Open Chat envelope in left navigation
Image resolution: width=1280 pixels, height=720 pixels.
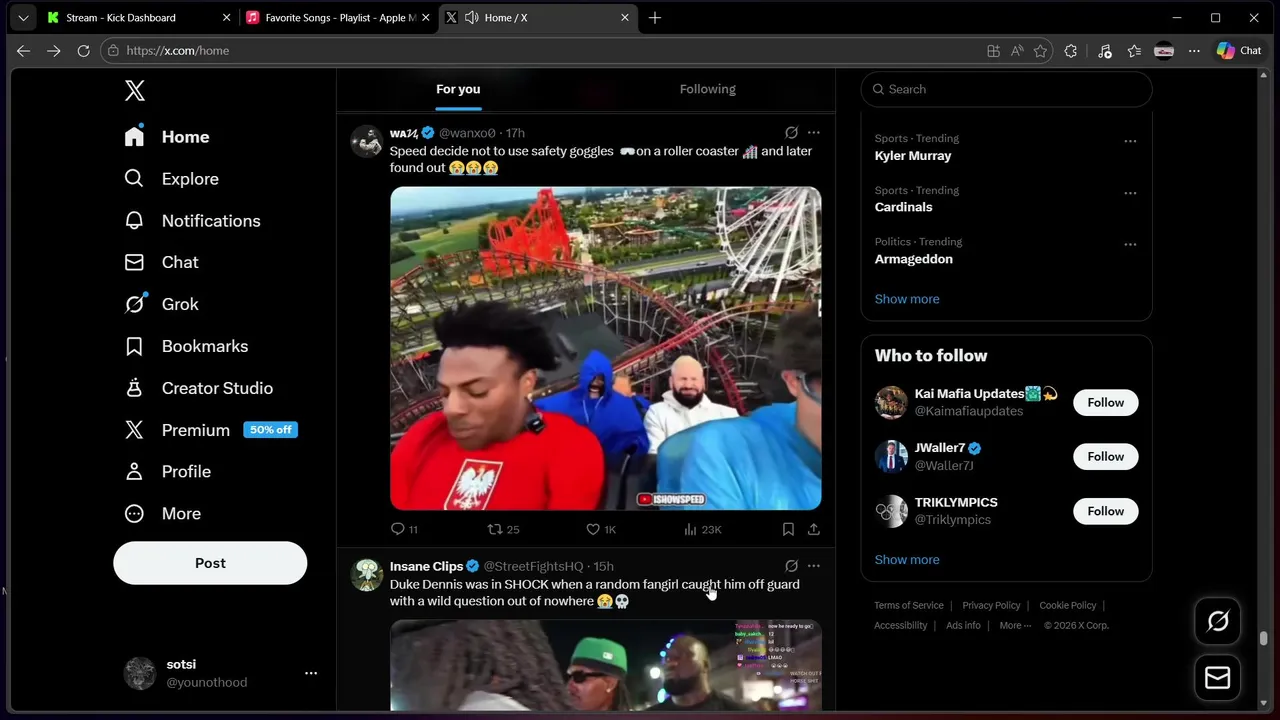point(161,262)
